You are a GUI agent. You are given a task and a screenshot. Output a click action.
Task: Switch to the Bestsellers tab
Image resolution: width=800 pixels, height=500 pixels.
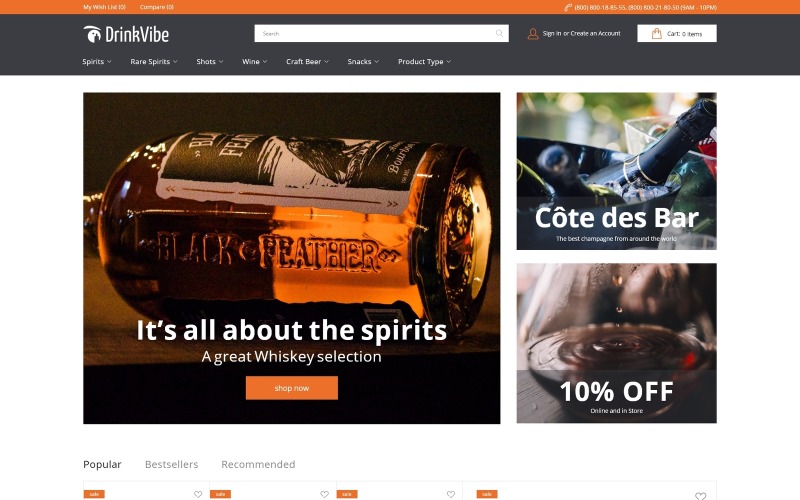[171, 464]
